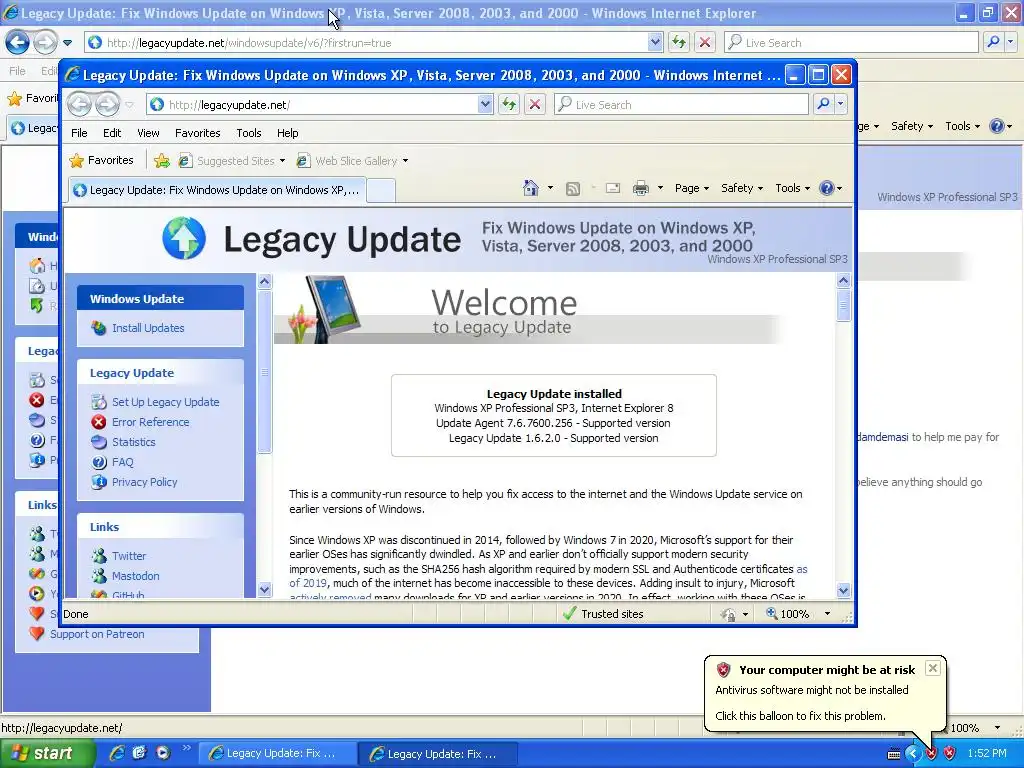Click Stop icon in front IE window
This screenshot has width=1024, height=768.
[535, 104]
